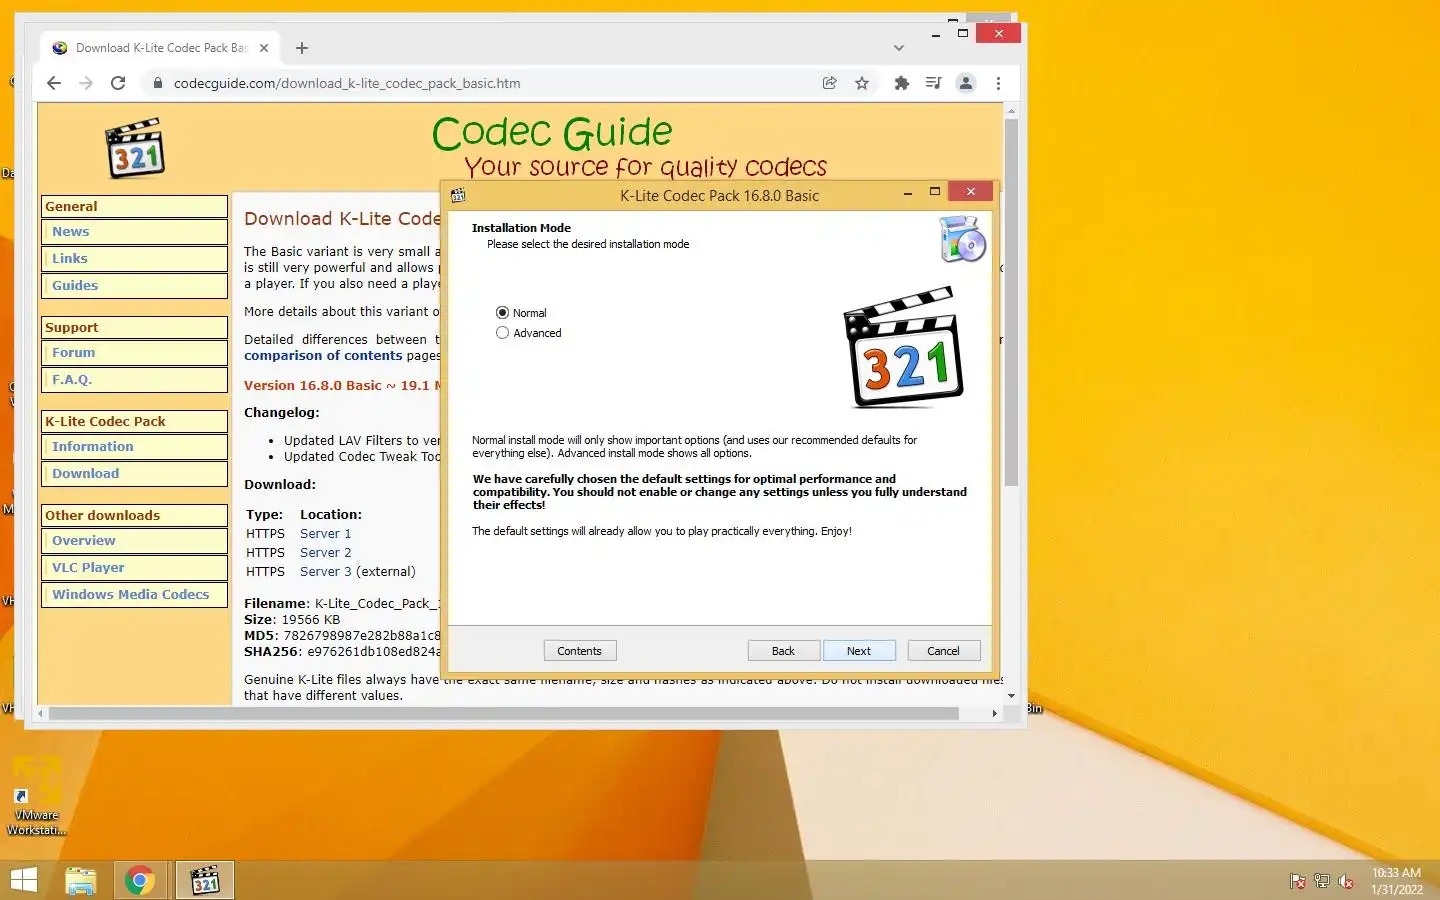Click page scroll up arrow
The height and width of the screenshot is (900, 1440).
(1011, 110)
